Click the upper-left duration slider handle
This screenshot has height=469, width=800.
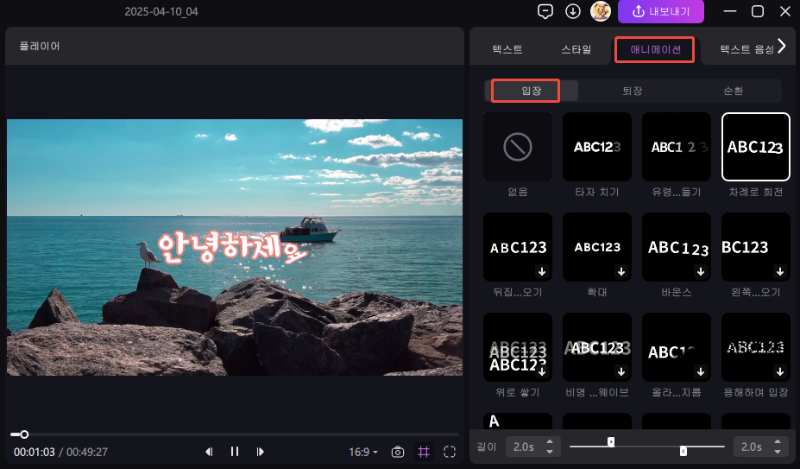[x=611, y=442]
